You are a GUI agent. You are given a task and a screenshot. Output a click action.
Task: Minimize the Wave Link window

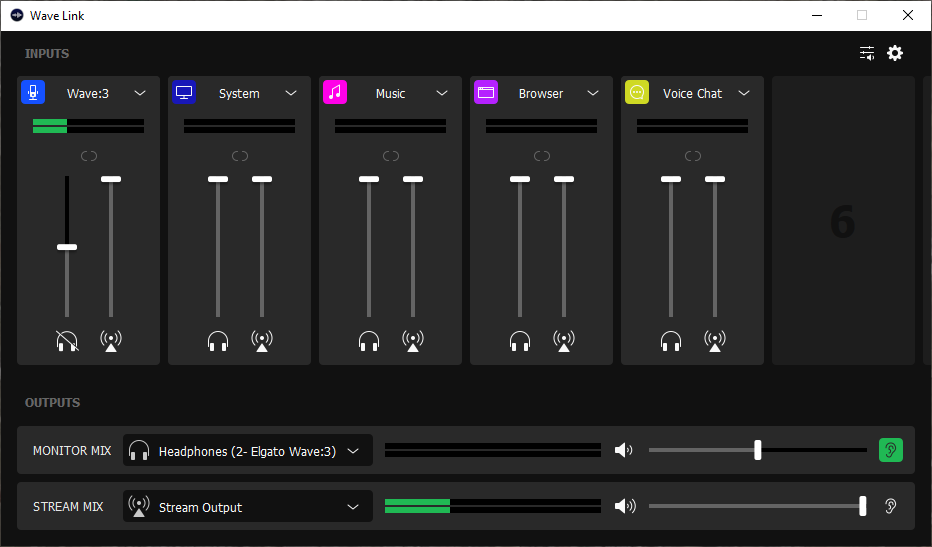[817, 15]
